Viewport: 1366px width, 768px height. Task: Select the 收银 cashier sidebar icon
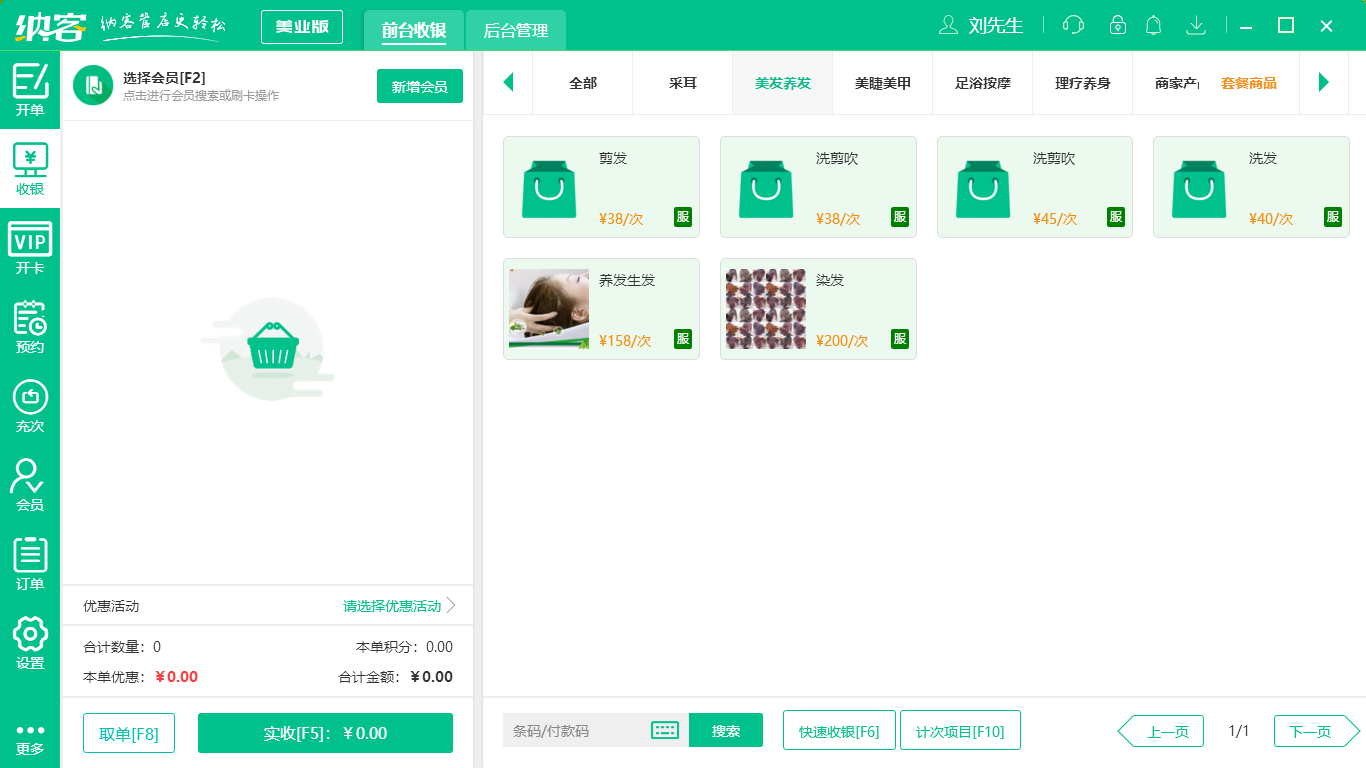[30, 169]
